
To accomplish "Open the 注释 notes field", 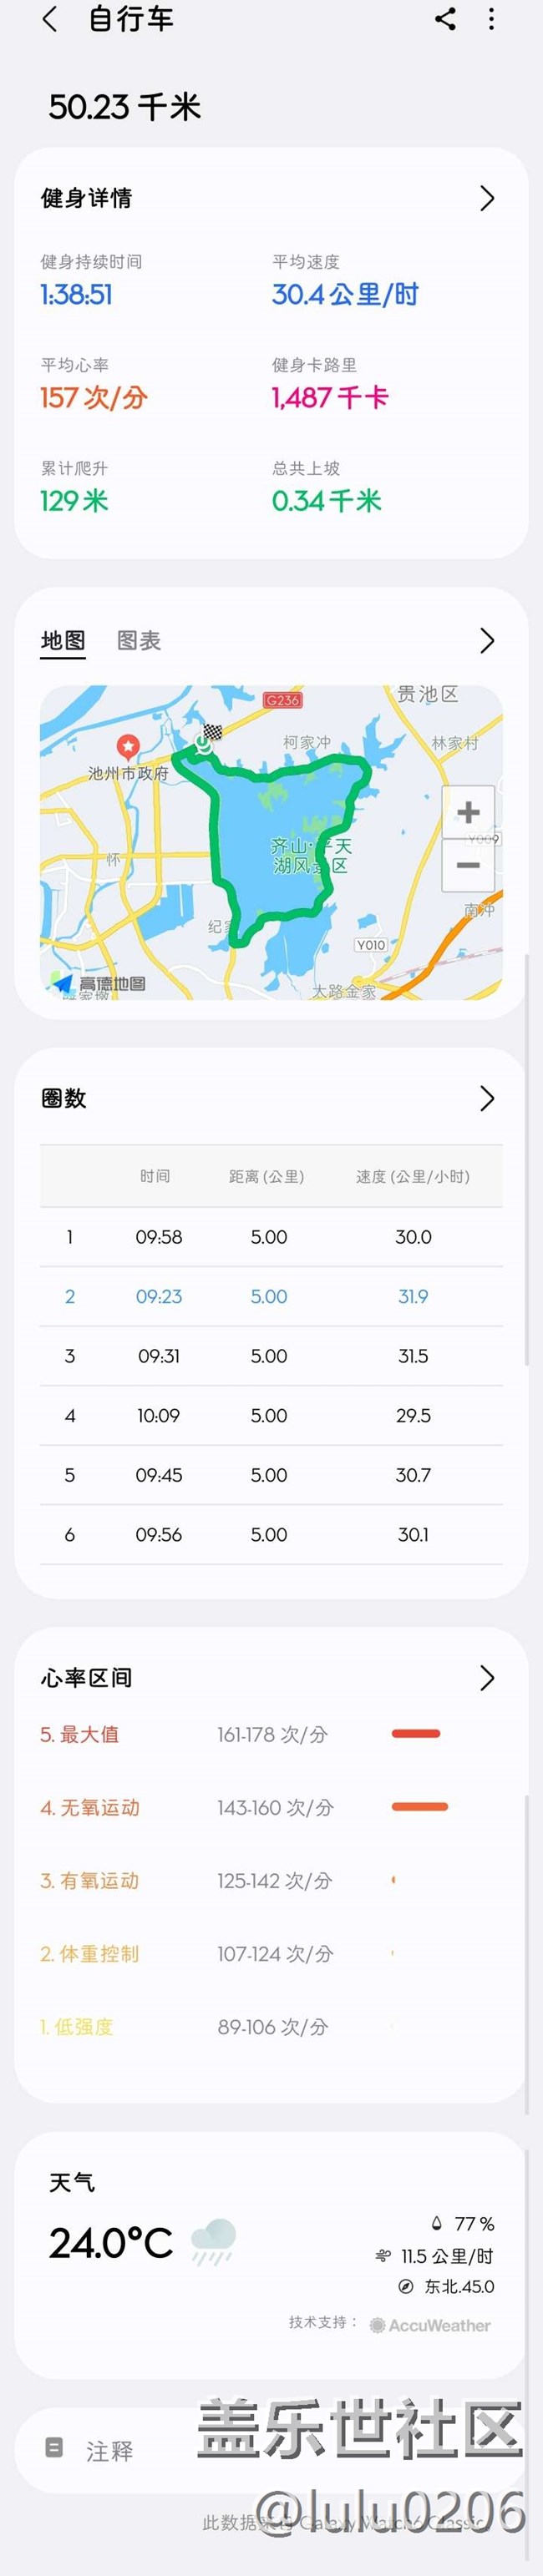I will (110, 2450).
